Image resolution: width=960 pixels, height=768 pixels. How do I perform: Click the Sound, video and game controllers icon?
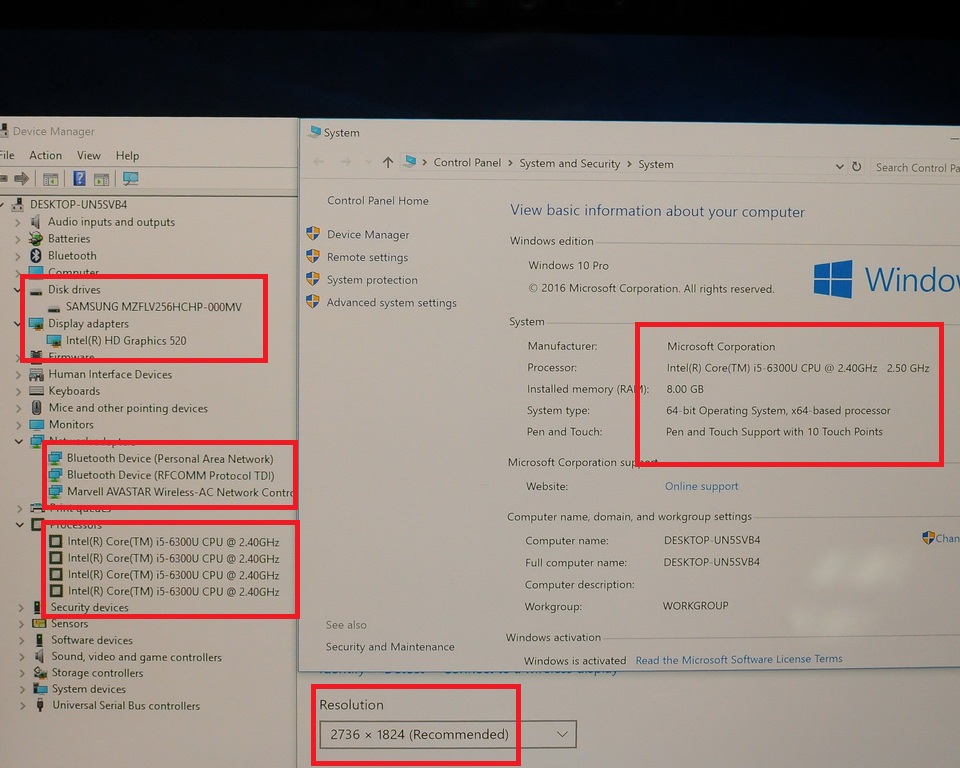(x=39, y=657)
